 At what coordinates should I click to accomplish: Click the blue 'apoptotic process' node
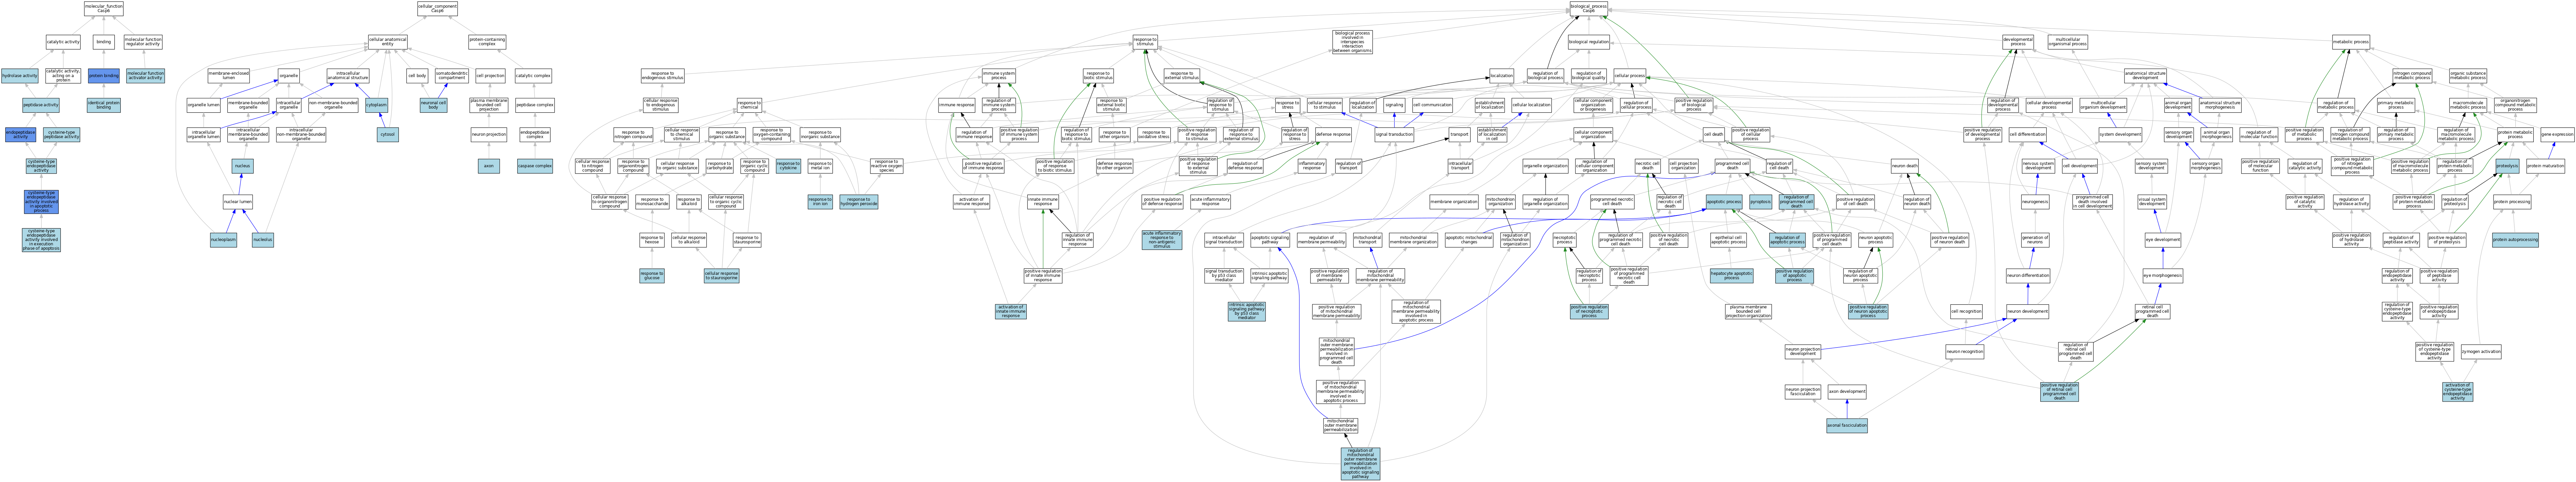(x=1724, y=202)
